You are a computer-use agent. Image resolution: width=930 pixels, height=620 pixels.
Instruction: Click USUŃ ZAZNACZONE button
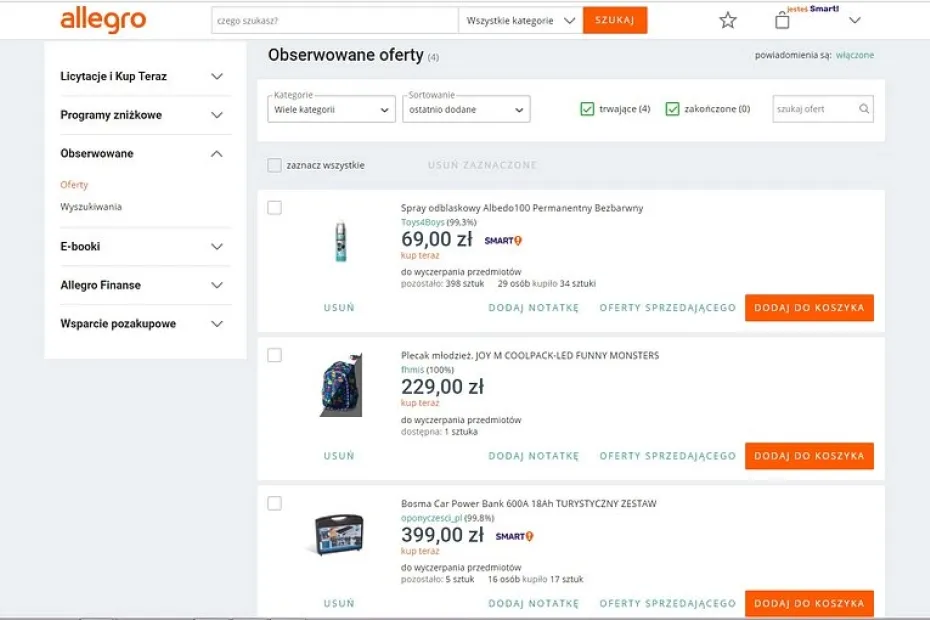482,165
